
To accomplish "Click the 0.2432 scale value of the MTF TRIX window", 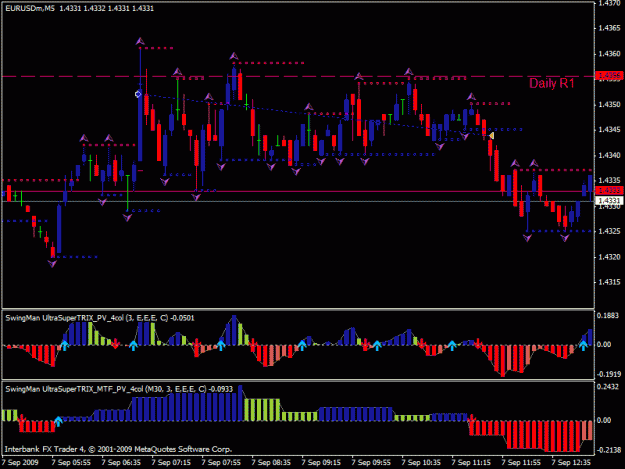I will (609, 387).
